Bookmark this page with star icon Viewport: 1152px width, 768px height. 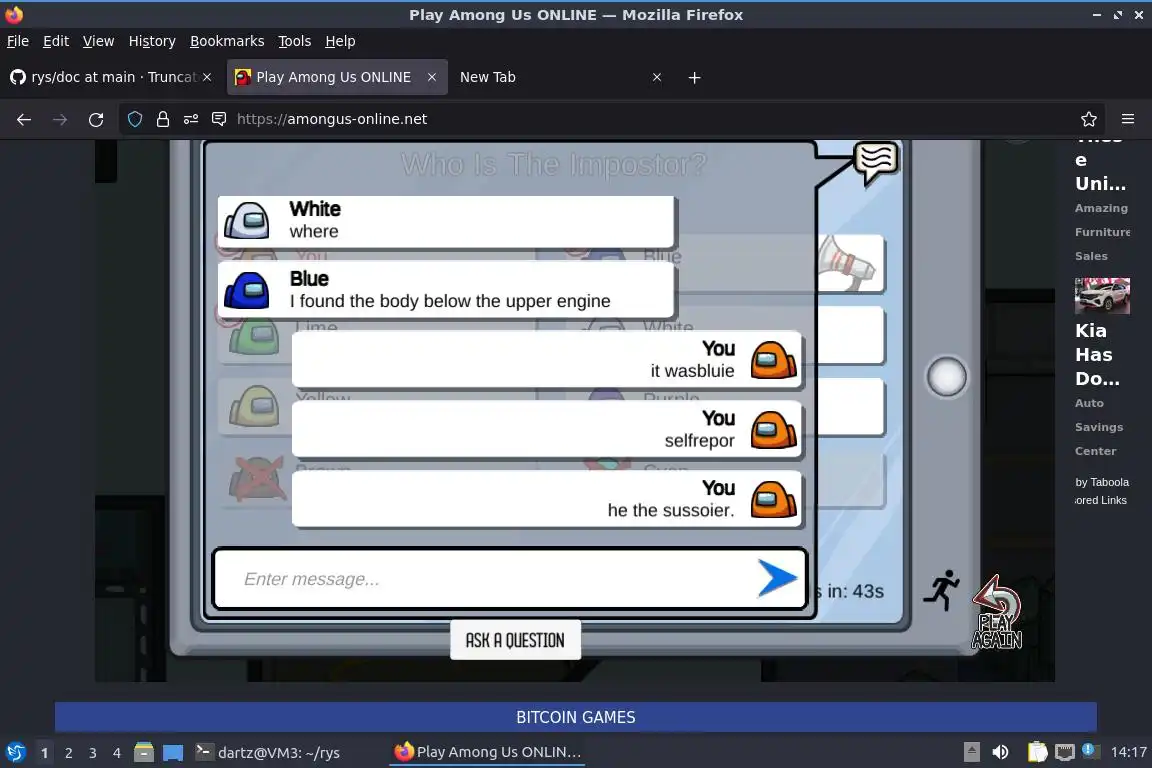coord(1089,119)
